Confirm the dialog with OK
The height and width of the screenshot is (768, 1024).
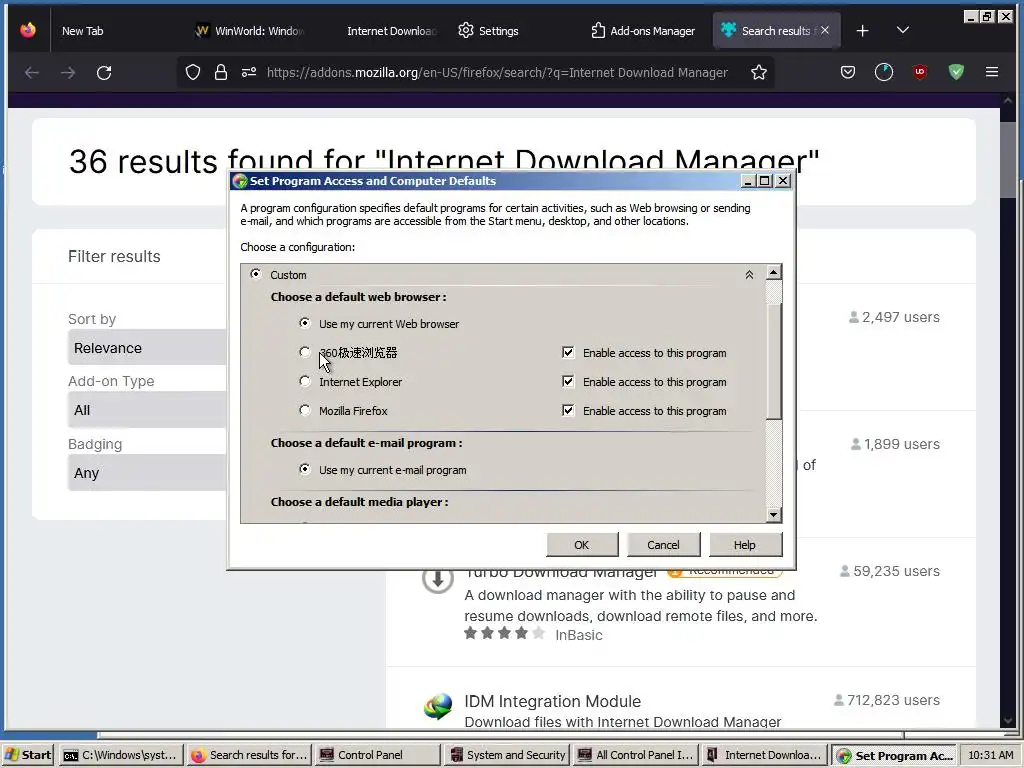(582, 545)
